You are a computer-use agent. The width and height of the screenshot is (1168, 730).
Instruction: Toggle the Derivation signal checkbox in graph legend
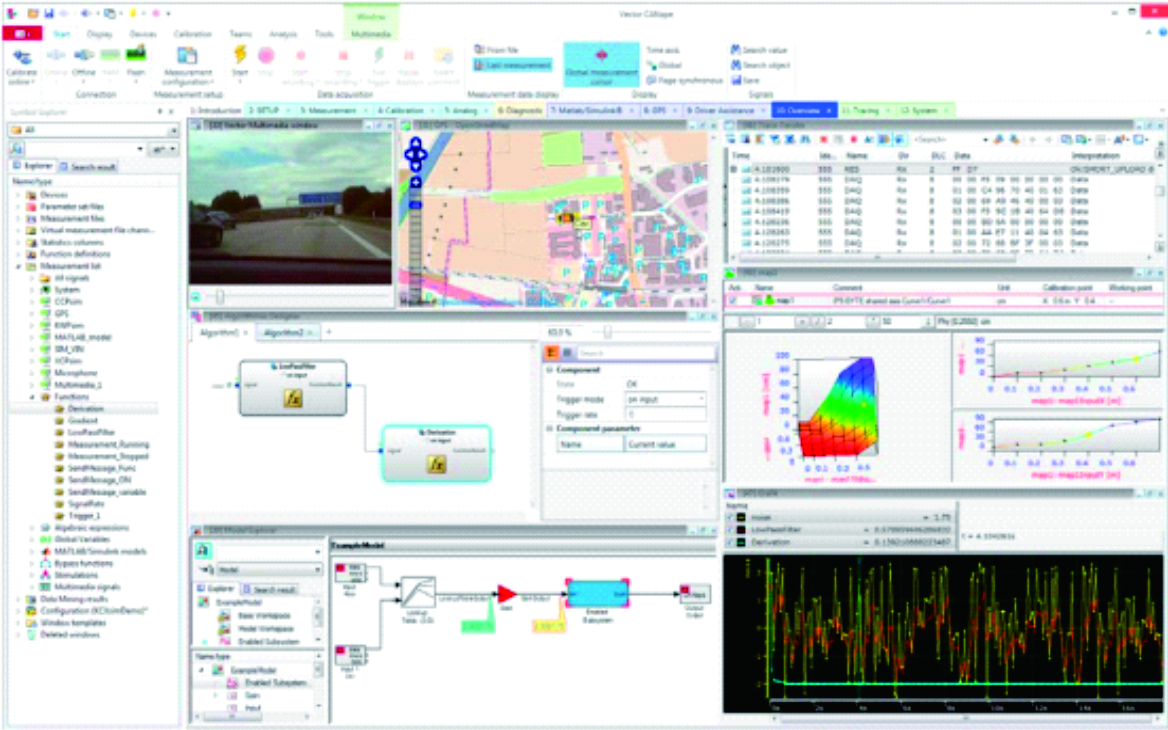point(730,542)
